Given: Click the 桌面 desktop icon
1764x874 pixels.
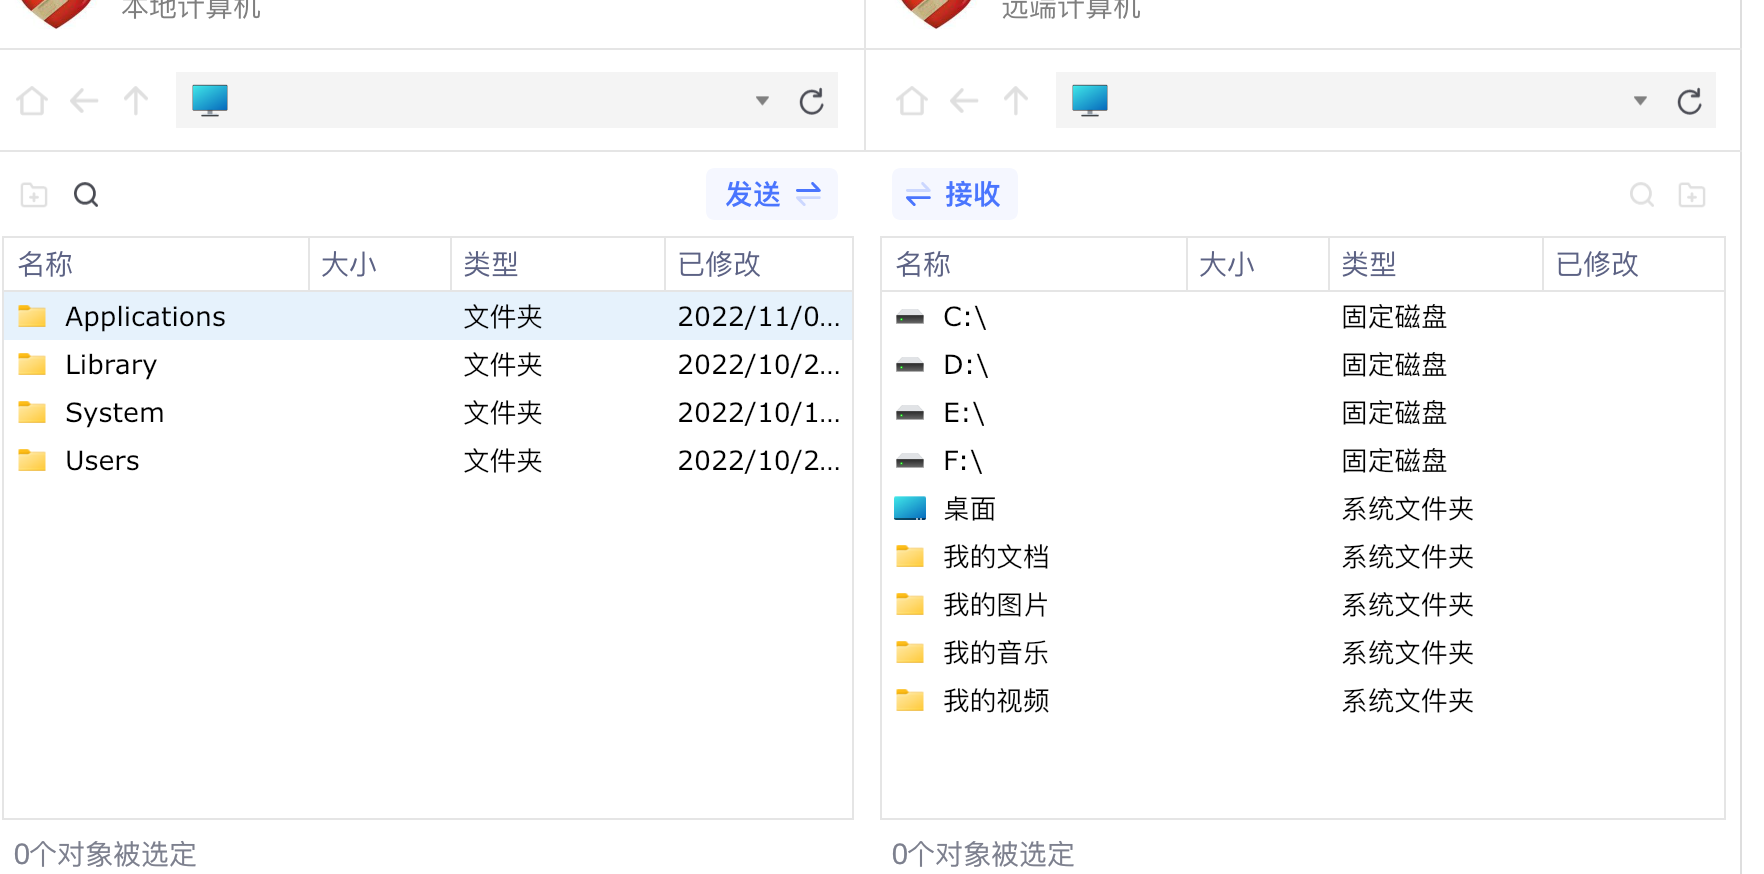Looking at the screenshot, I should pyautogui.click(x=910, y=508).
